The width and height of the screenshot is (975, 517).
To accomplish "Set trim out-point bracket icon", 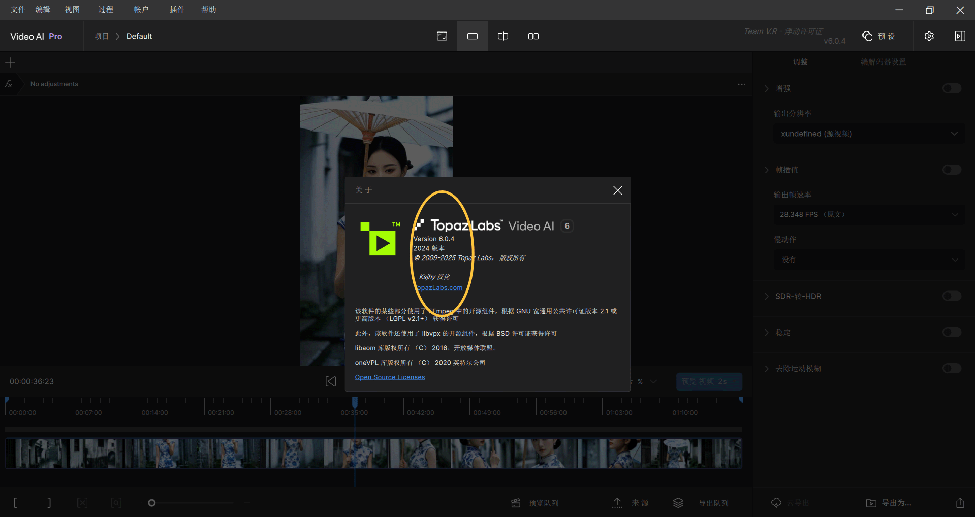I will click(49, 503).
